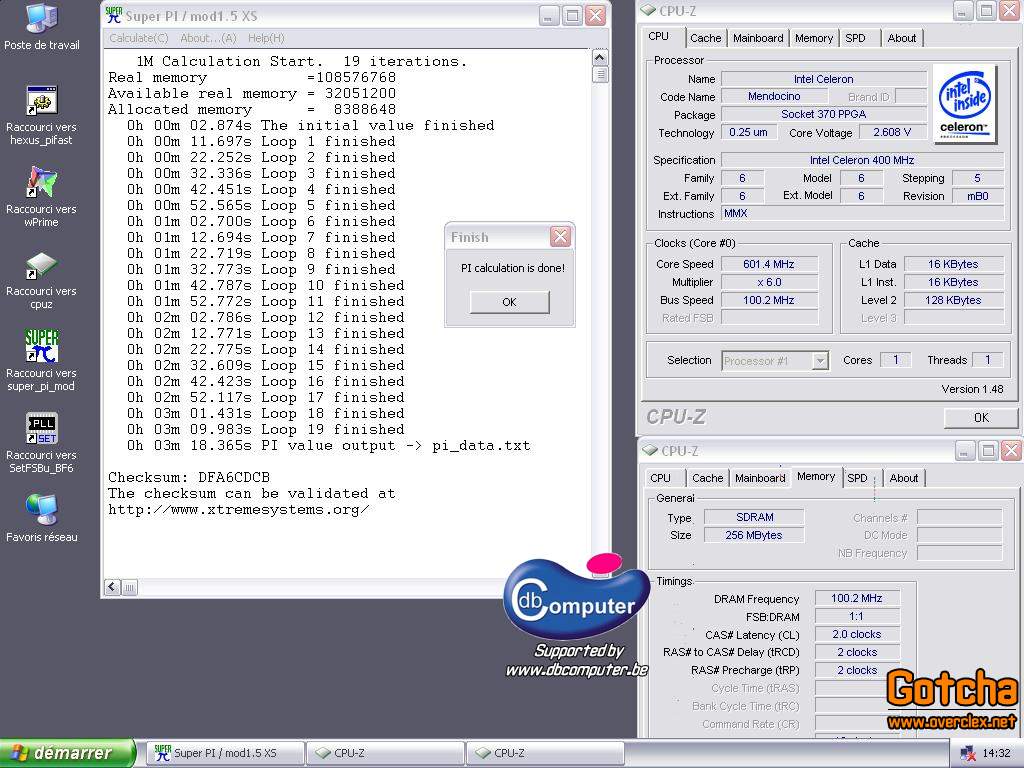Click the http://www.xtremesystems.org/ text

238,509
